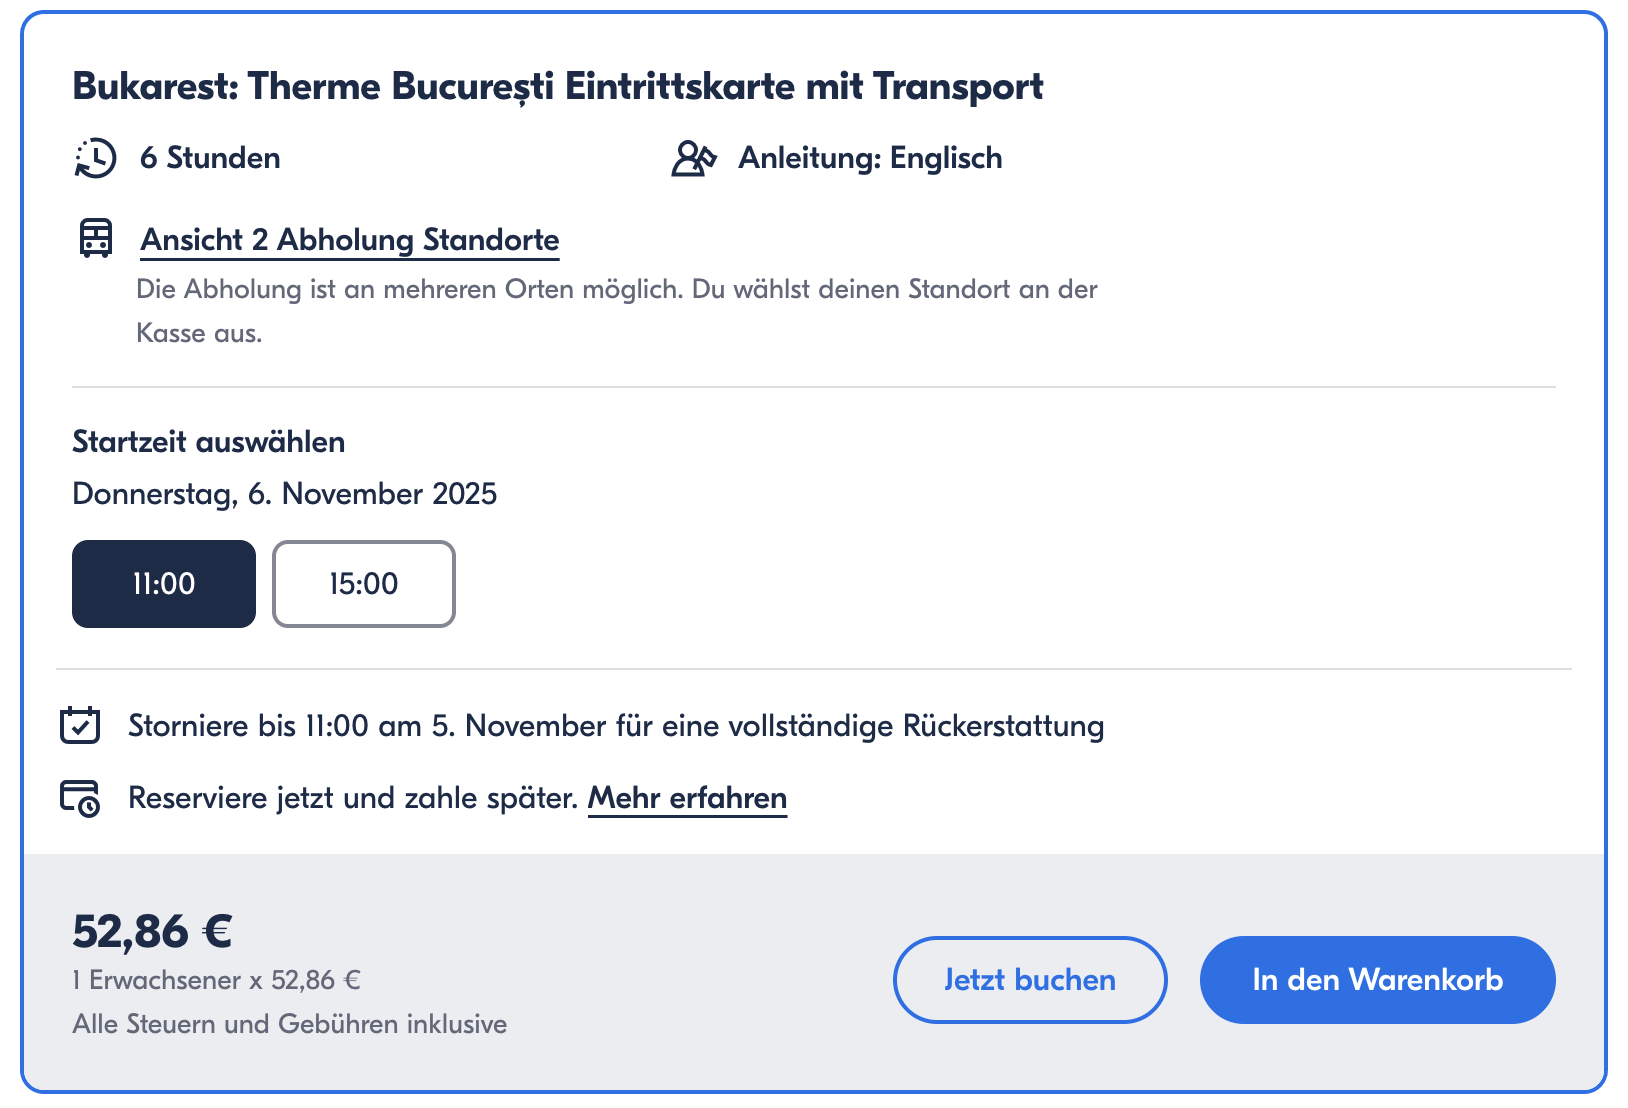Click the clock duration icon

click(96, 158)
